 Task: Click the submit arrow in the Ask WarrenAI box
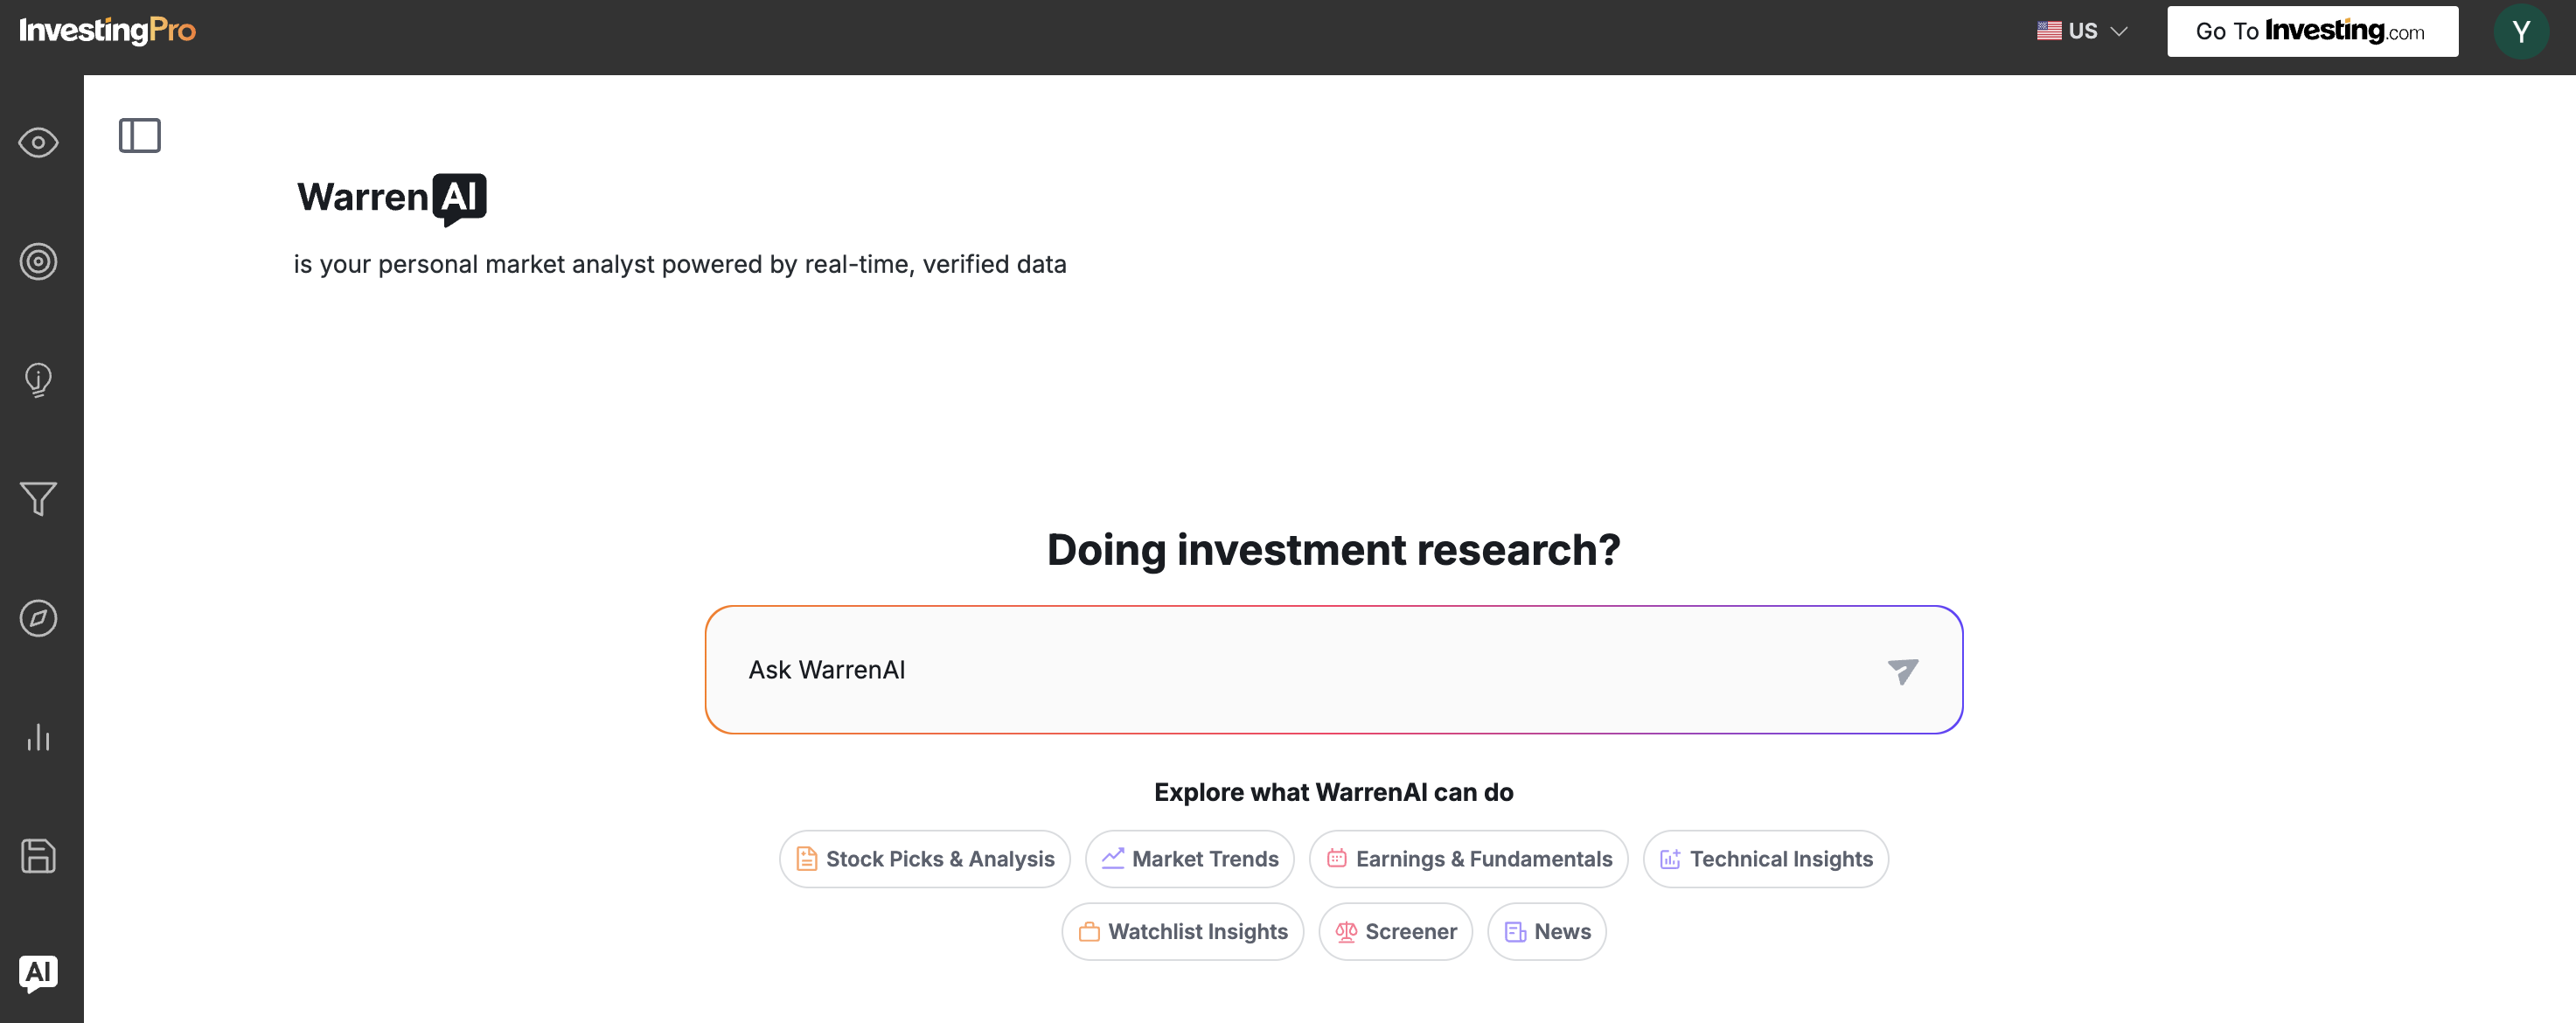pyautogui.click(x=1903, y=671)
